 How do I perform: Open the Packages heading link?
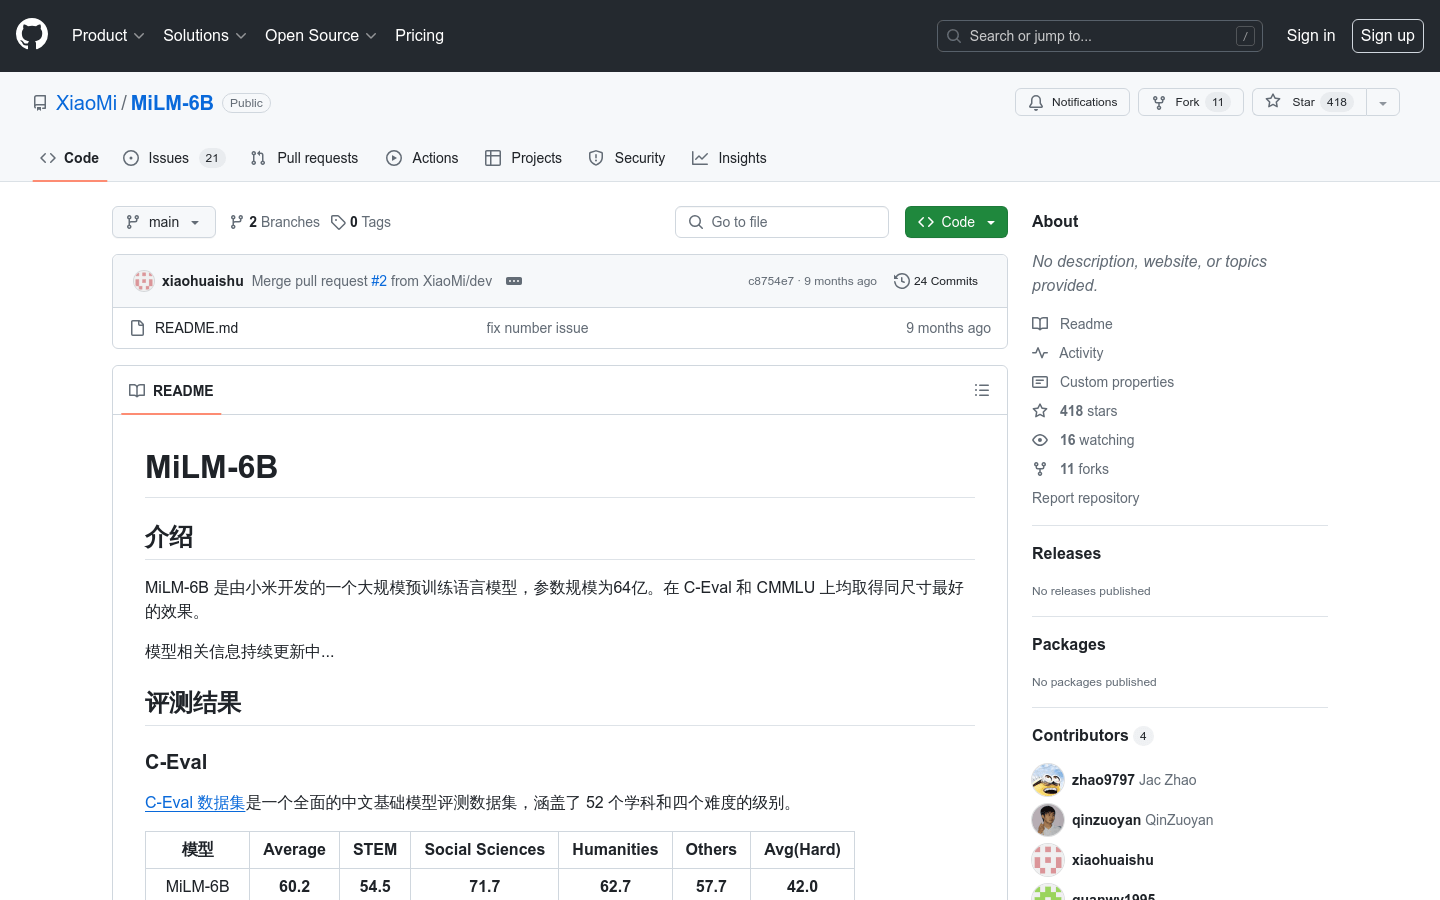[1068, 644]
